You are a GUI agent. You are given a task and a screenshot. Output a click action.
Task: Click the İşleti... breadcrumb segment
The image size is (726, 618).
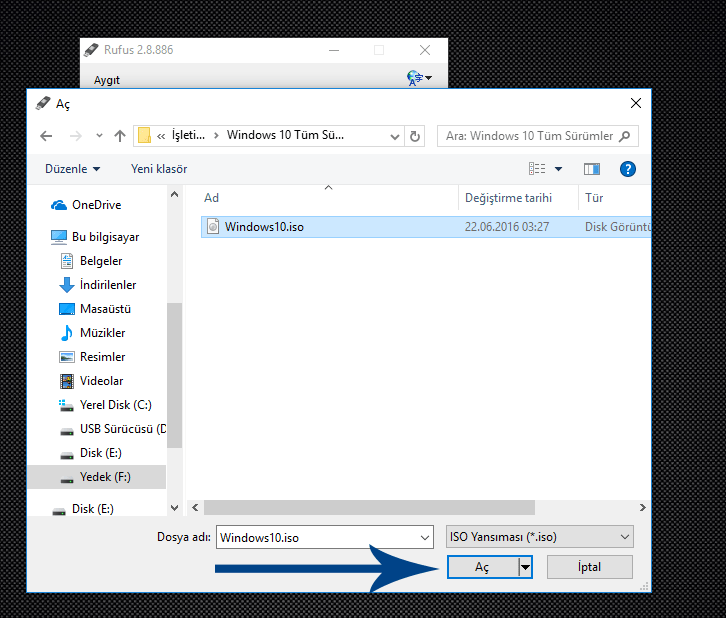coord(188,135)
